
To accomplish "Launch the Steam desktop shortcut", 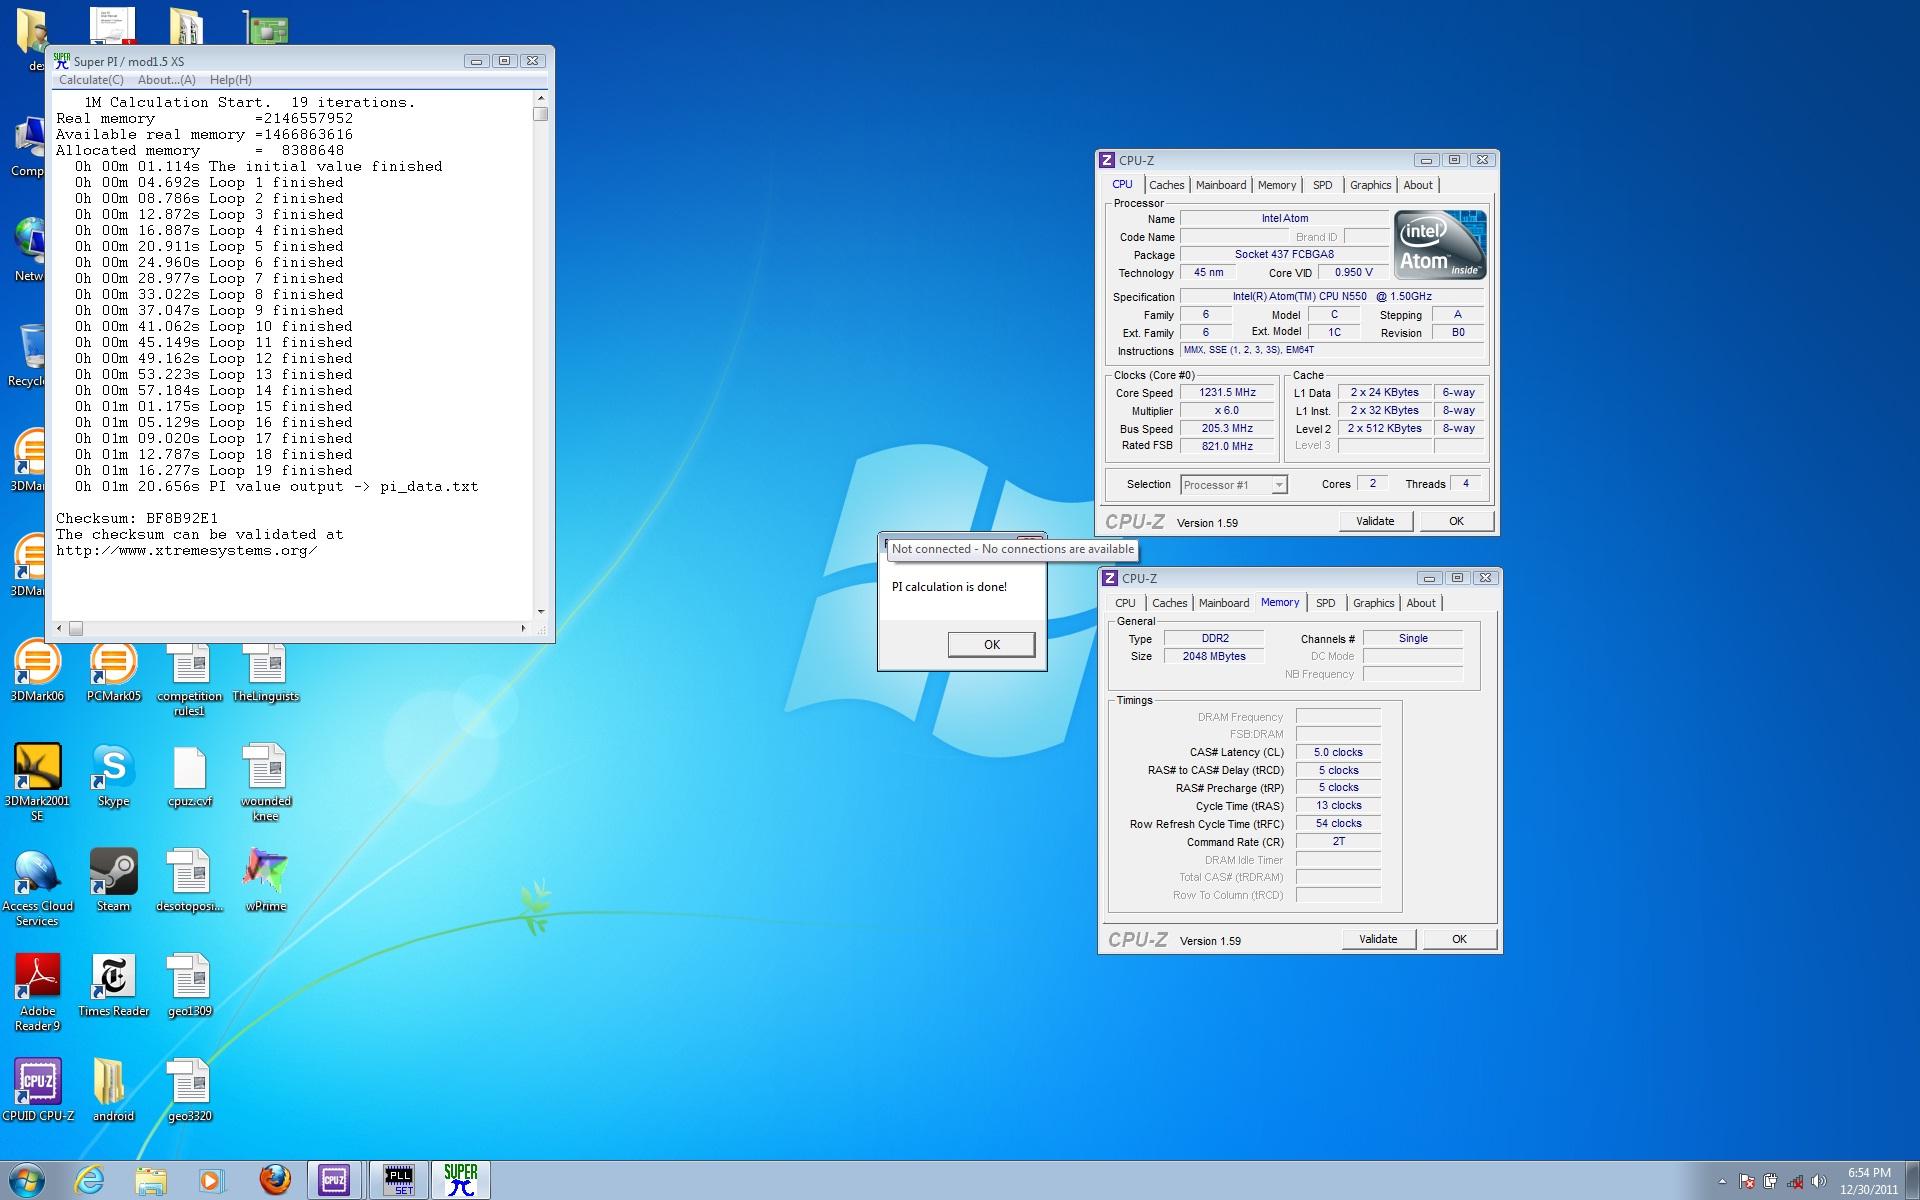I will (x=113, y=880).
